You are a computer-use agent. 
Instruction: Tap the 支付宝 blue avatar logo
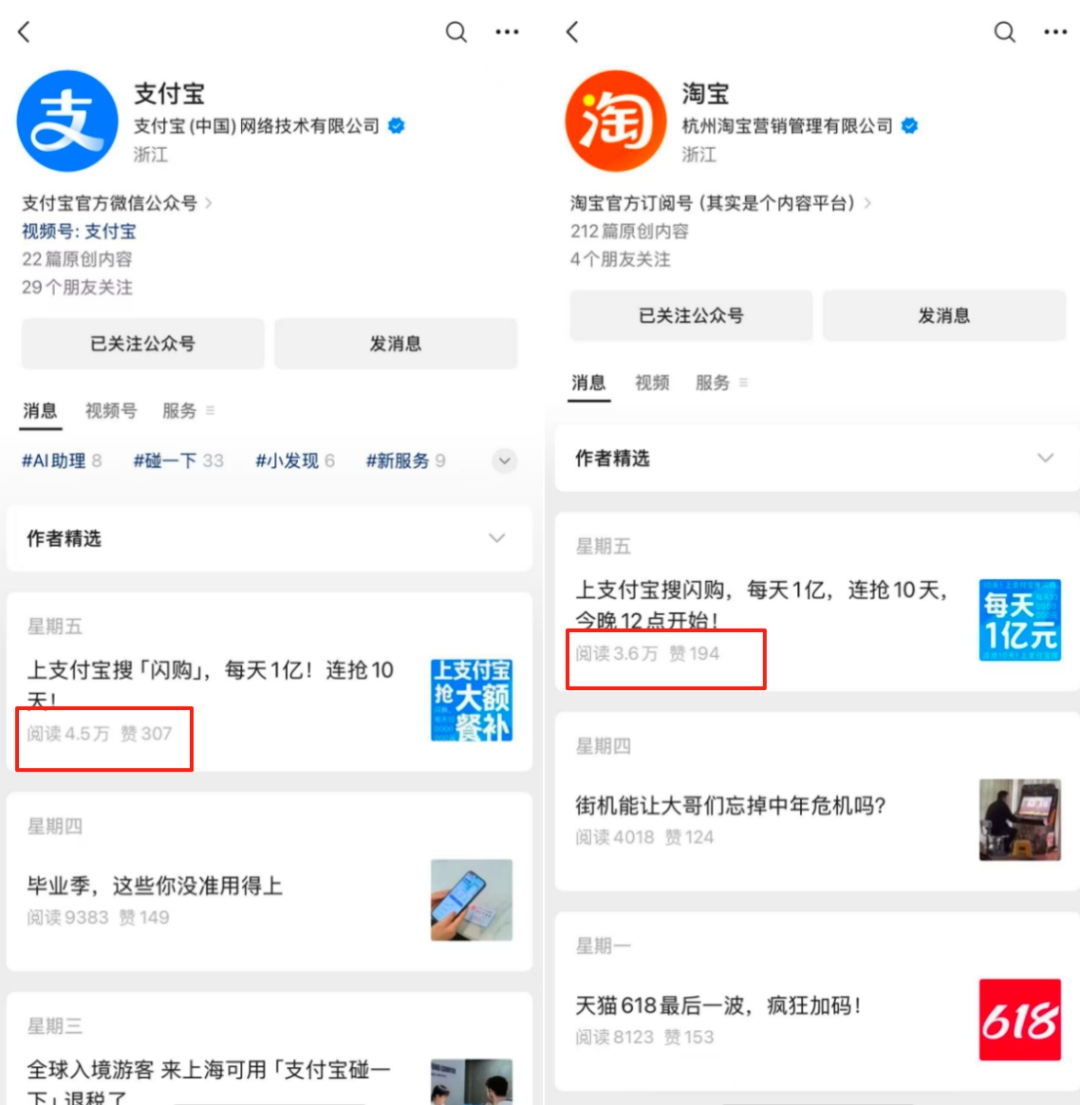tap(68, 121)
